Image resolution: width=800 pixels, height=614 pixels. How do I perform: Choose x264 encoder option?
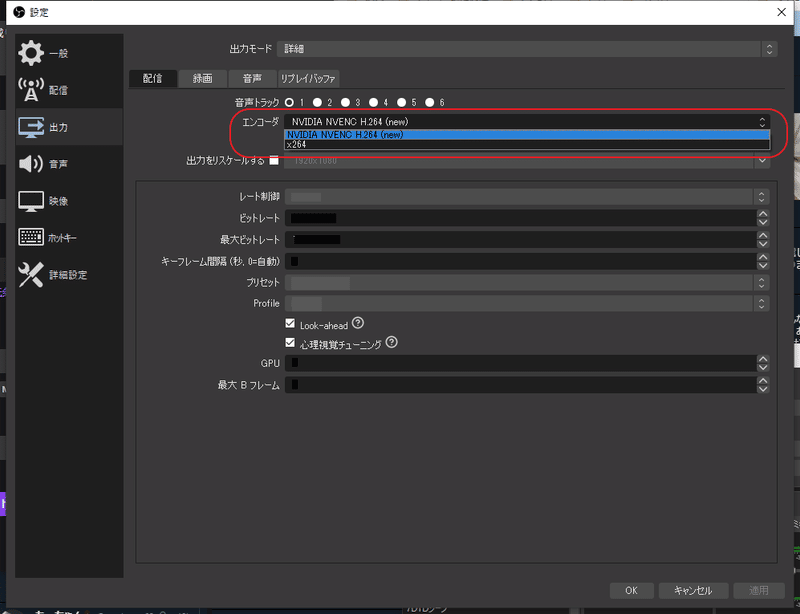pos(527,144)
